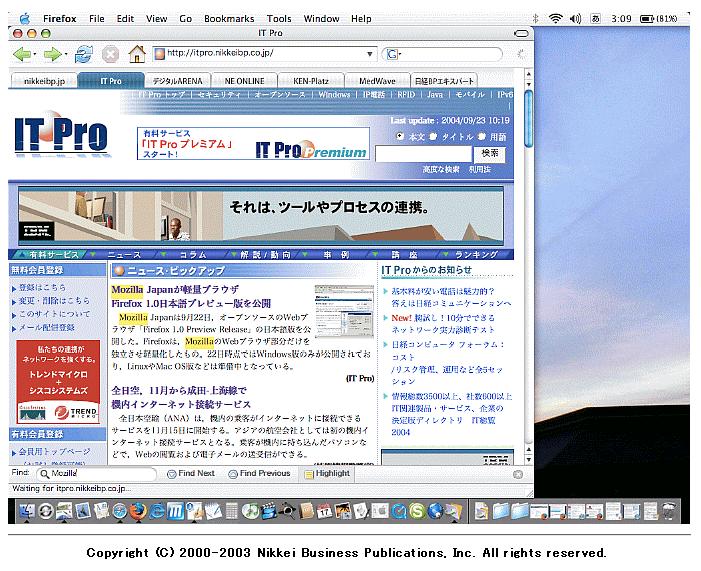
Task: Toggle the toolbar with the pill button in the title bar
Action: [521, 34]
